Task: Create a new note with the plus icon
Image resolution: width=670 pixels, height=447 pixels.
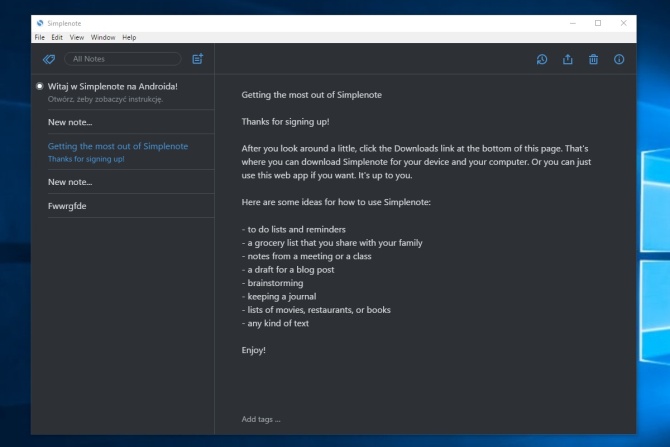Action: pyautogui.click(x=197, y=59)
